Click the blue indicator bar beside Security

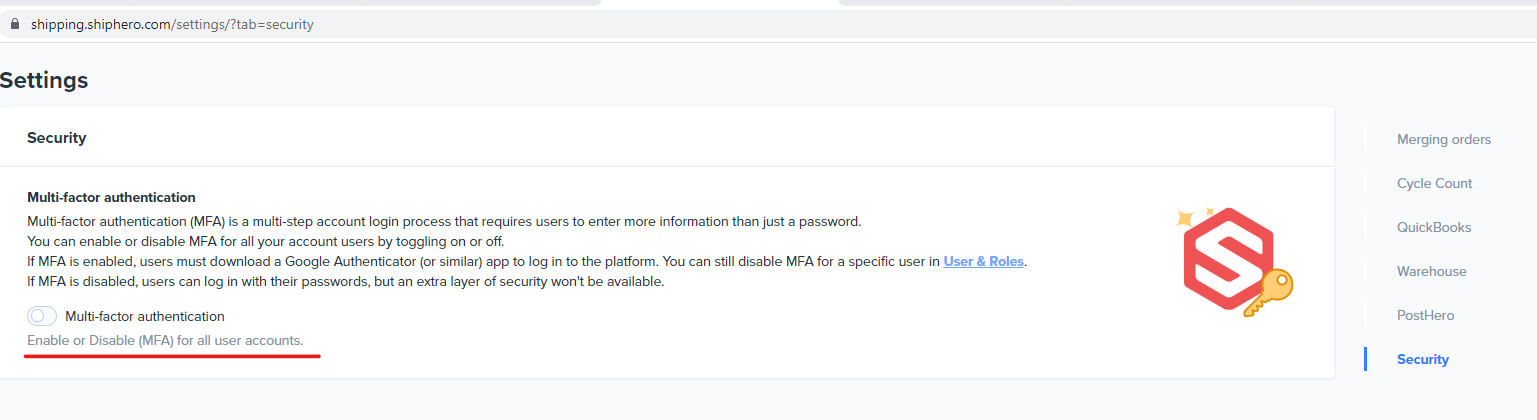click(x=1365, y=359)
